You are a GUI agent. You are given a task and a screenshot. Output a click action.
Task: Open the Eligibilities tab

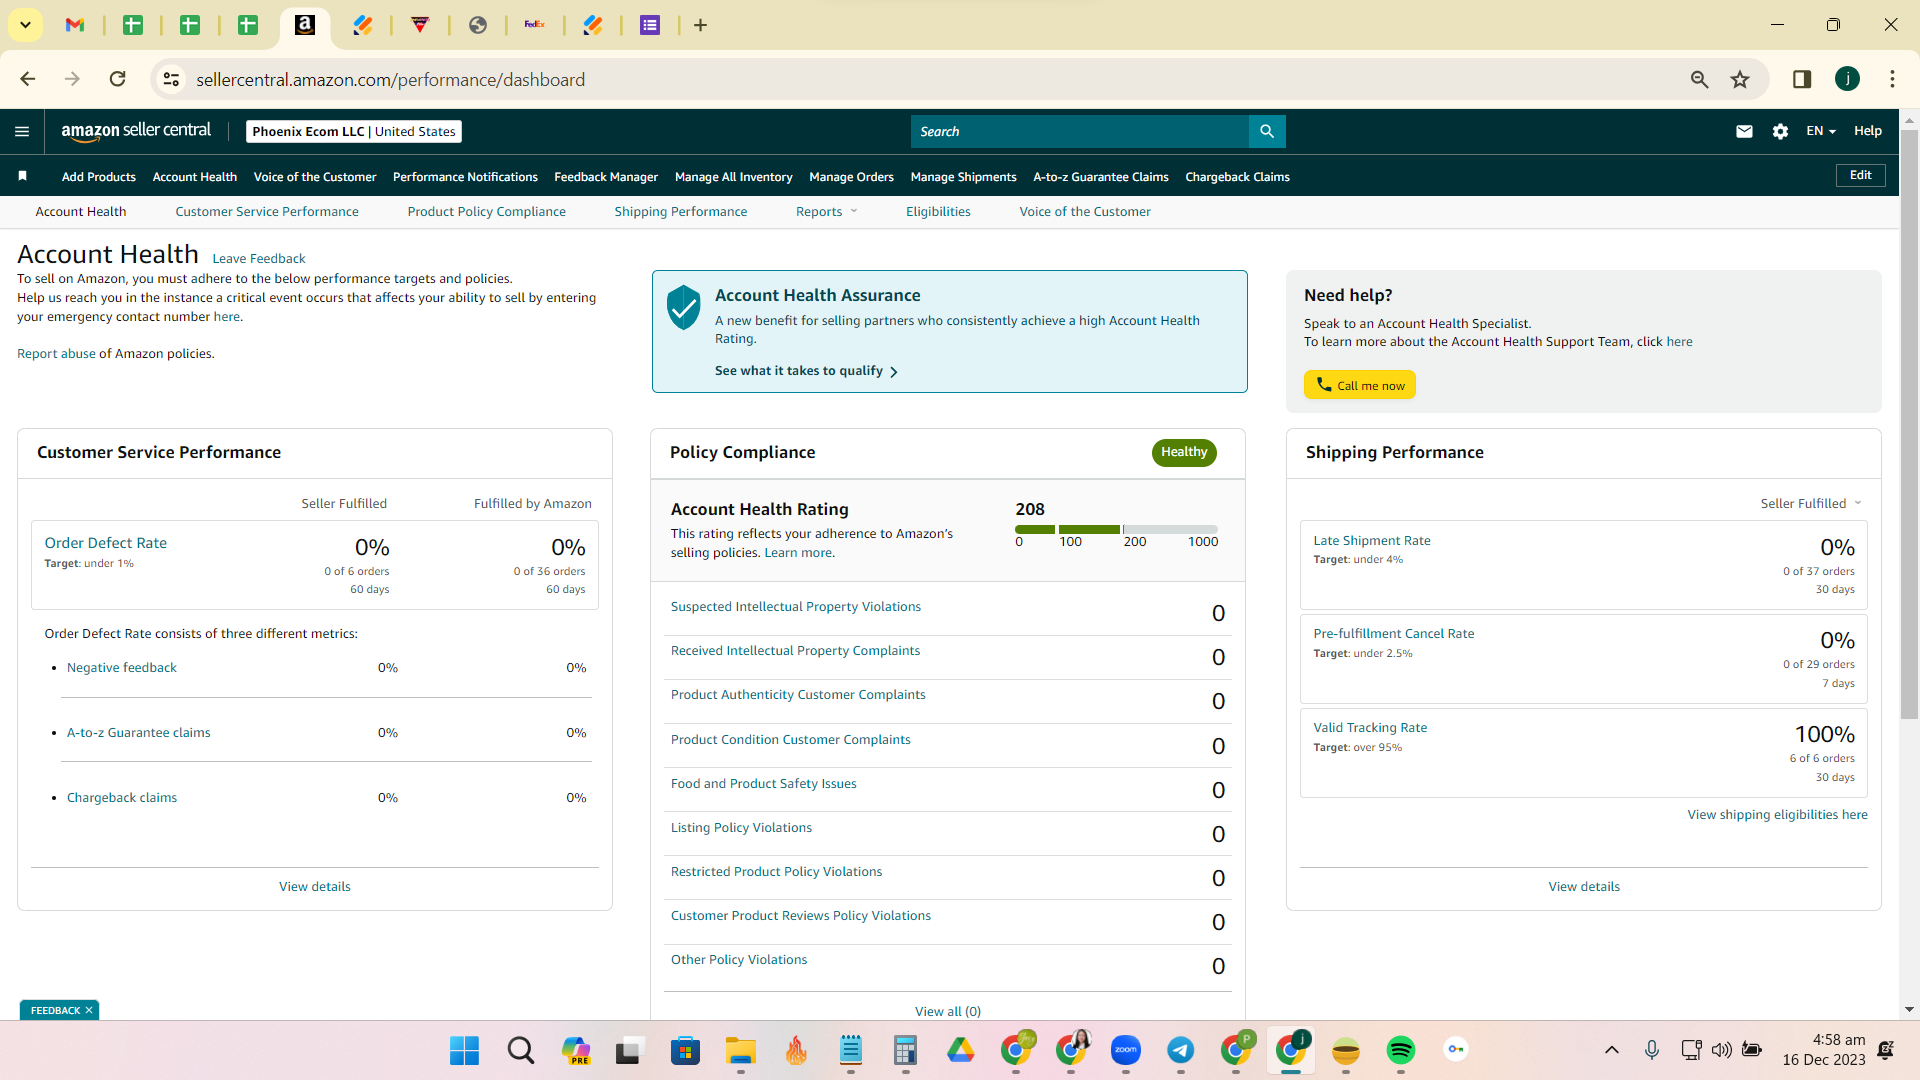pos(938,211)
